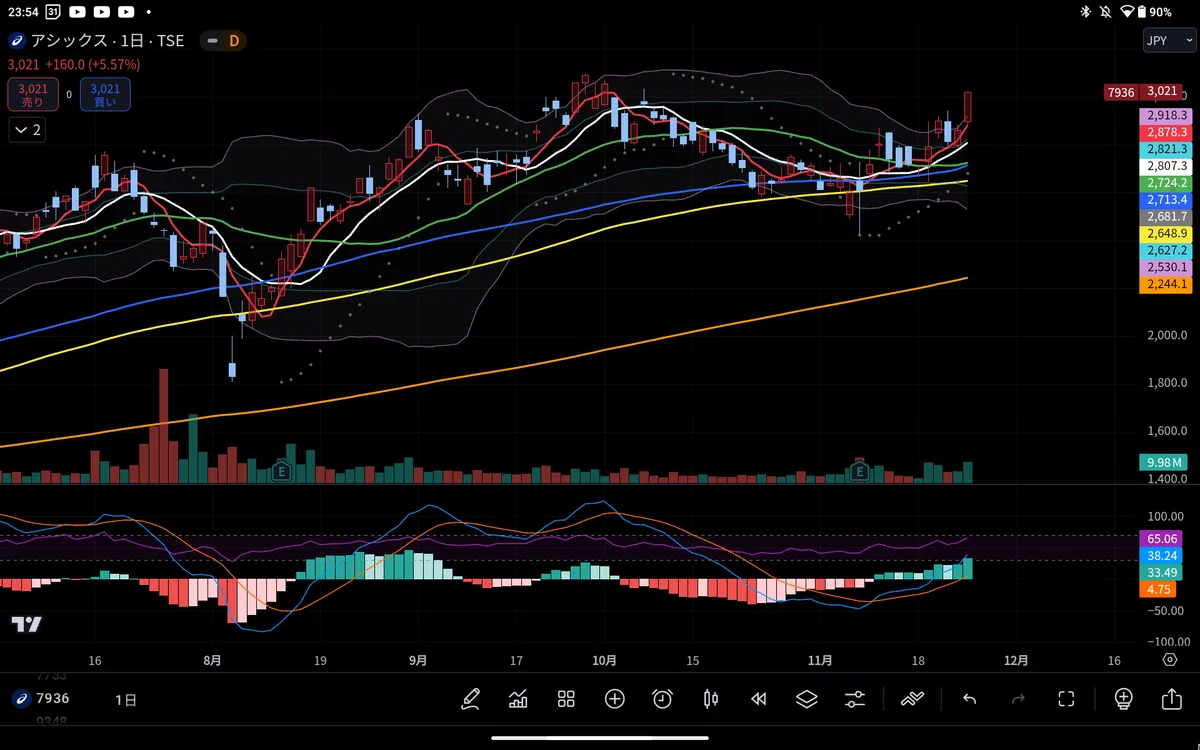Tap the 100.00 oscillator axis label

pyautogui.click(x=1165, y=517)
